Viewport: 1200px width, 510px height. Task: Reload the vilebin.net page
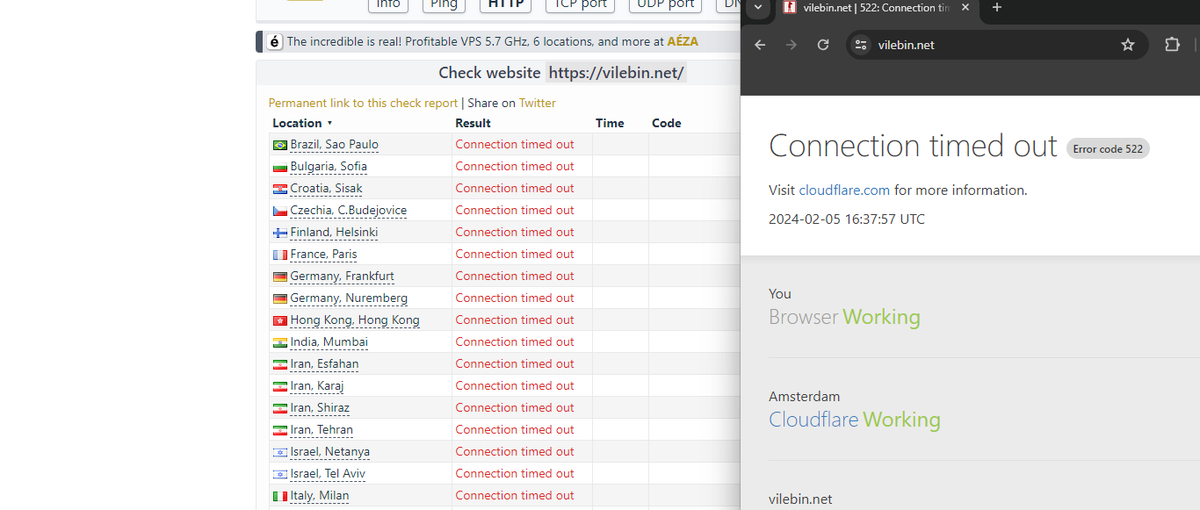point(823,45)
